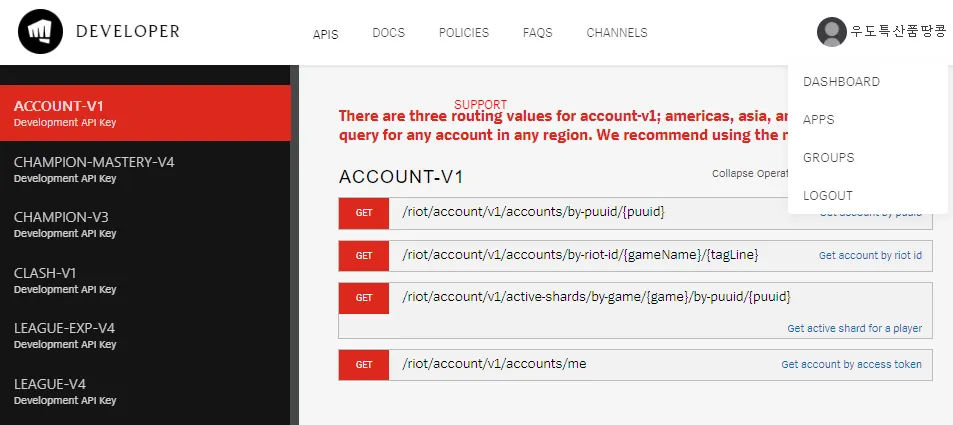Open the accounts/by-riot-id/{gameName}/{tagLine} endpoint path
Image resolution: width=953 pixels, height=425 pixels.
pos(580,255)
